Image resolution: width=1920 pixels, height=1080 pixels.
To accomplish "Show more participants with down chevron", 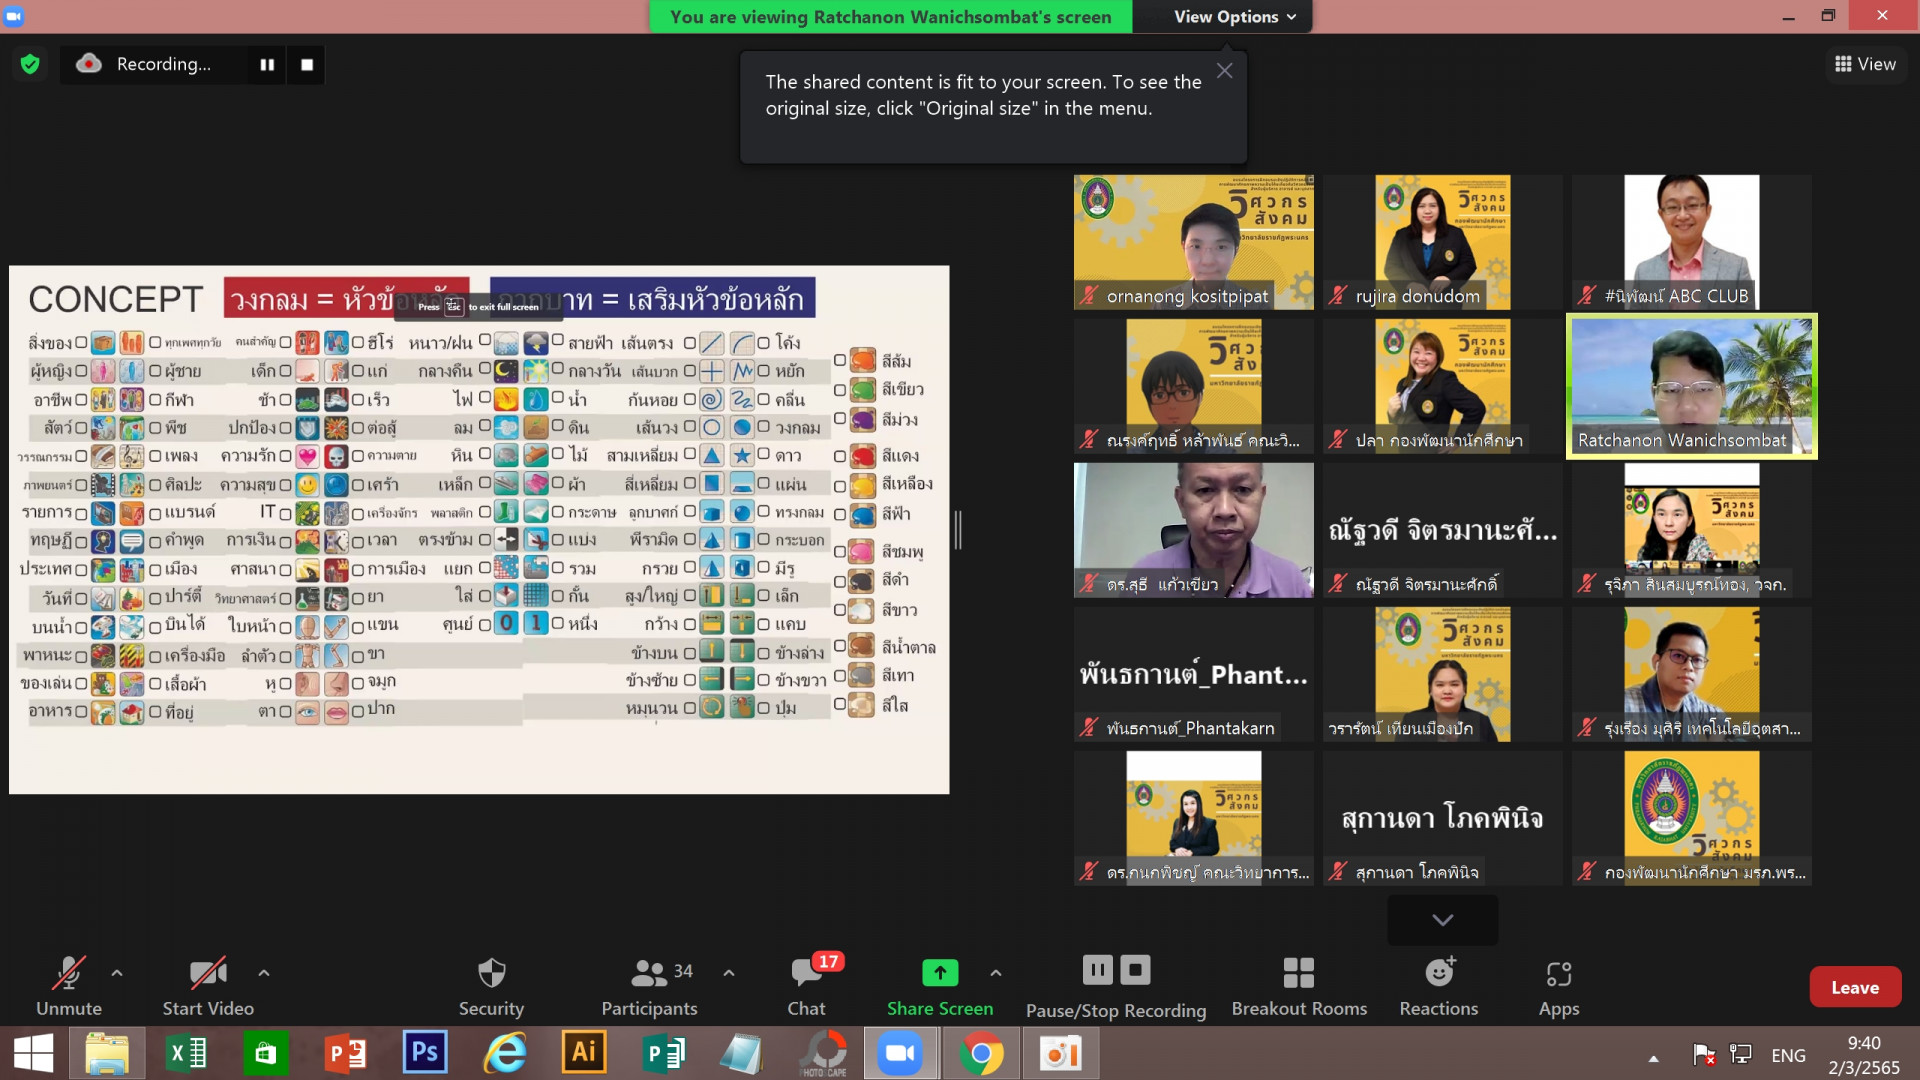I will (x=1442, y=920).
